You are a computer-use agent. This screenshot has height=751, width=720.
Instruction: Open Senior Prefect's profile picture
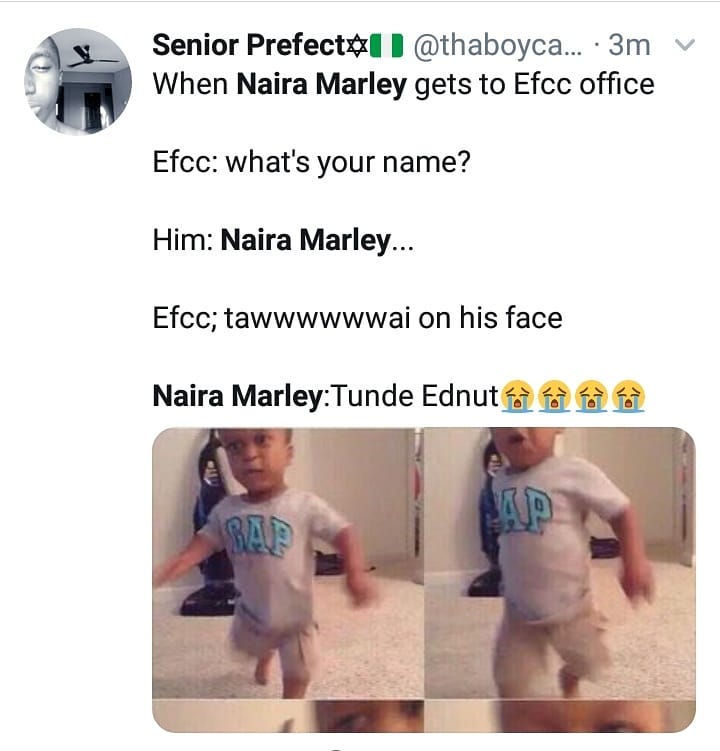point(78,82)
